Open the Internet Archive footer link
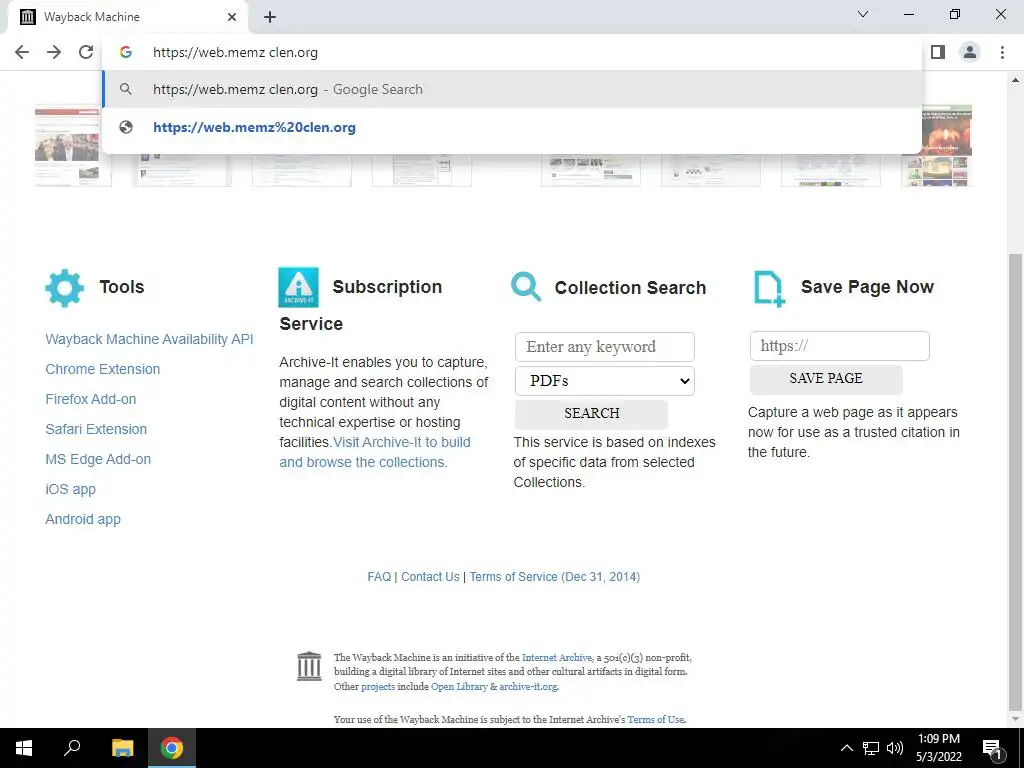Viewport: 1024px width, 768px height. [x=556, y=658]
